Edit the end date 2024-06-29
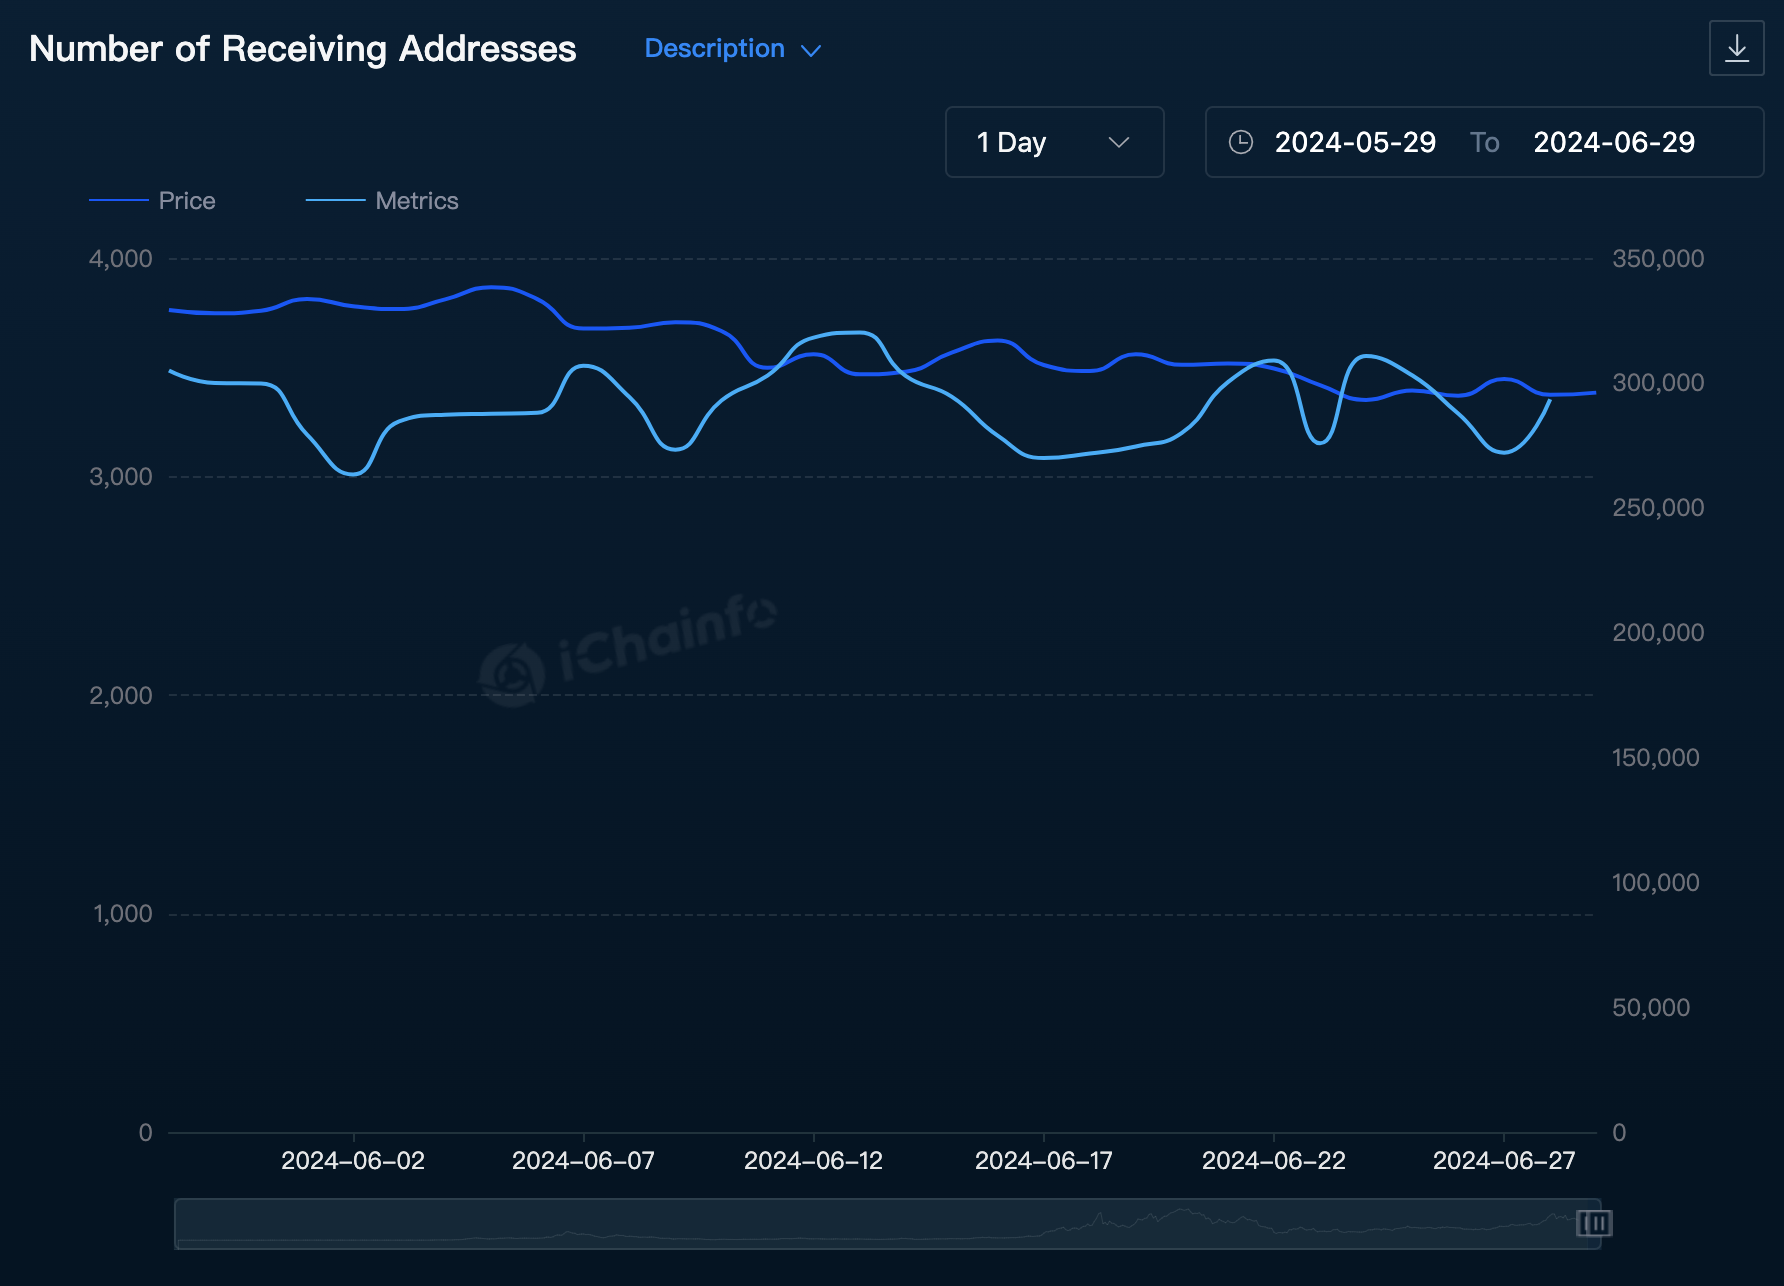Viewport: 1784px width, 1286px height. pos(1614,142)
